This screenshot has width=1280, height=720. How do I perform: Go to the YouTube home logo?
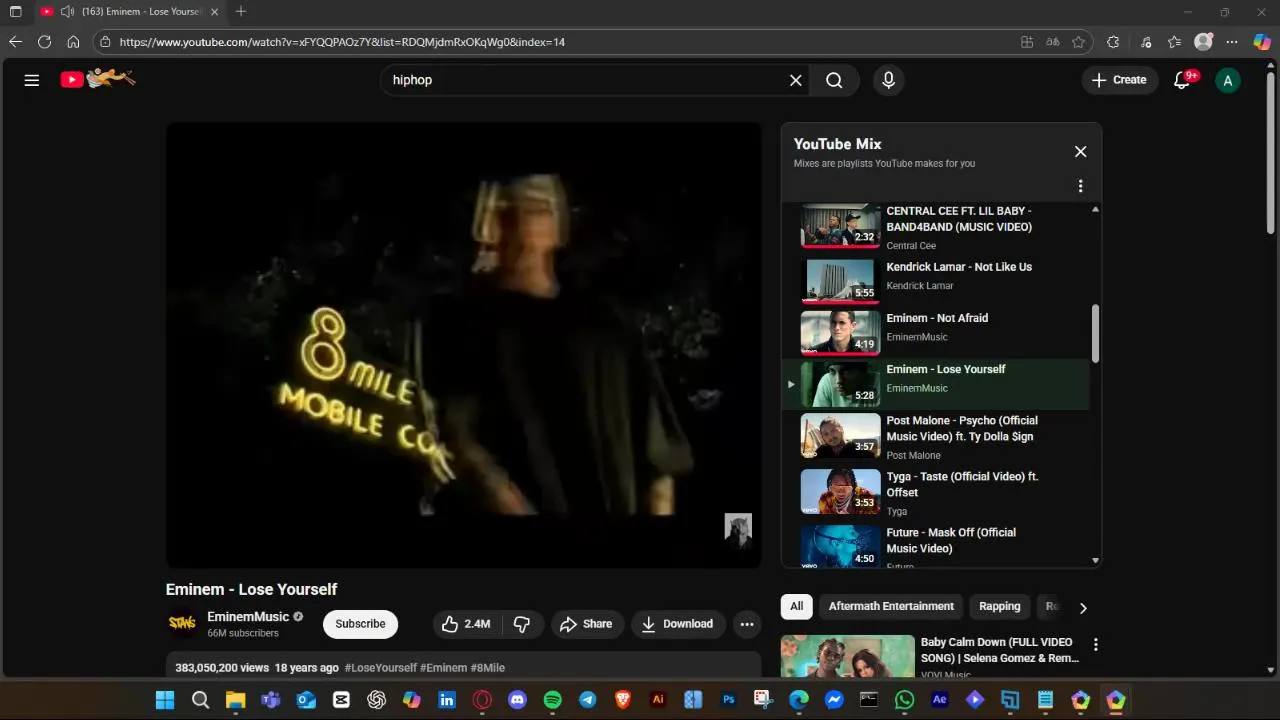[x=97, y=79]
